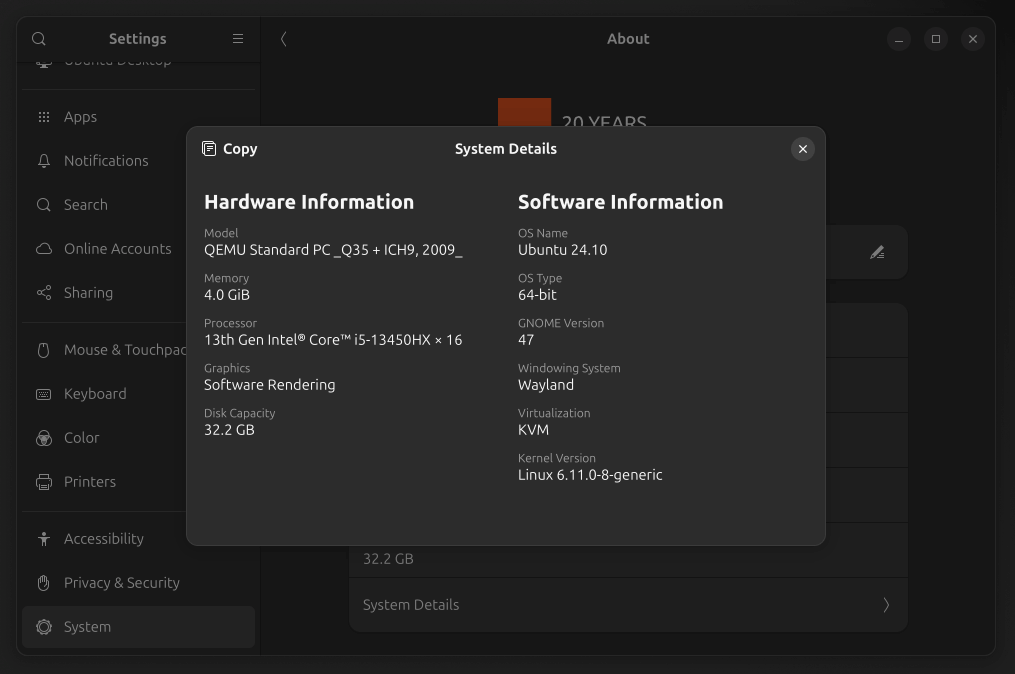The image size is (1015, 674).
Task: Click the Copy button in the dialog
Action: [229, 148]
